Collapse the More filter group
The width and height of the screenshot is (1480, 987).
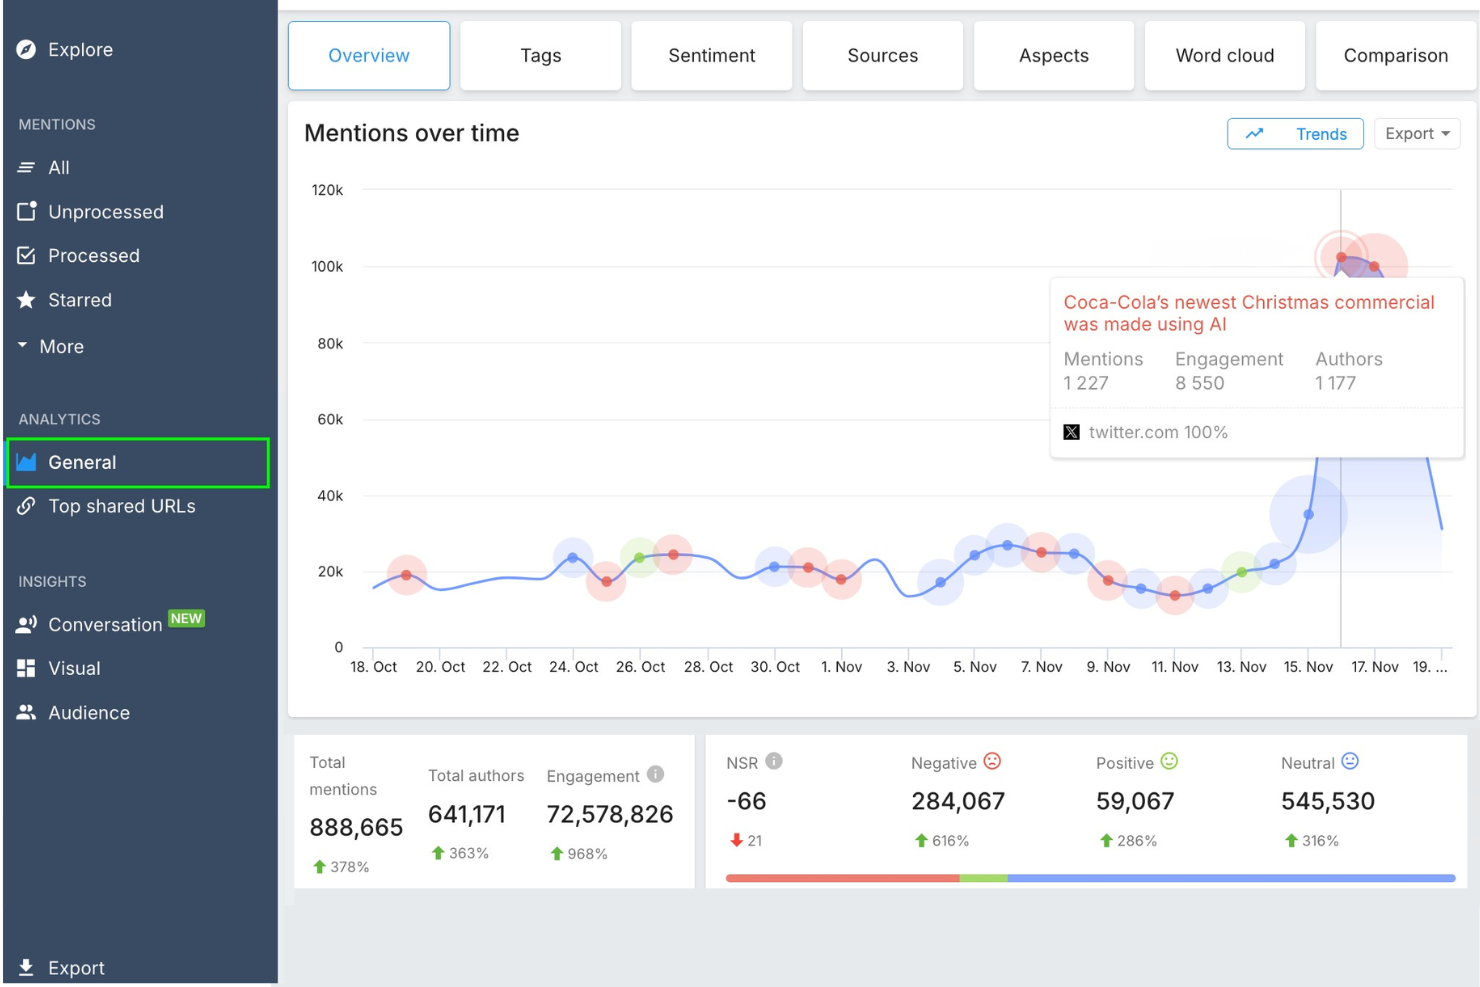click(61, 346)
